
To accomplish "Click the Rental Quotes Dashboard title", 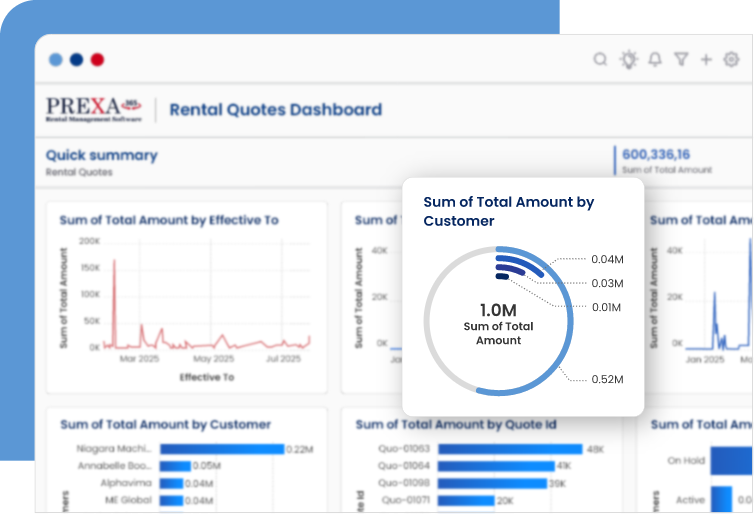I will coord(275,110).
